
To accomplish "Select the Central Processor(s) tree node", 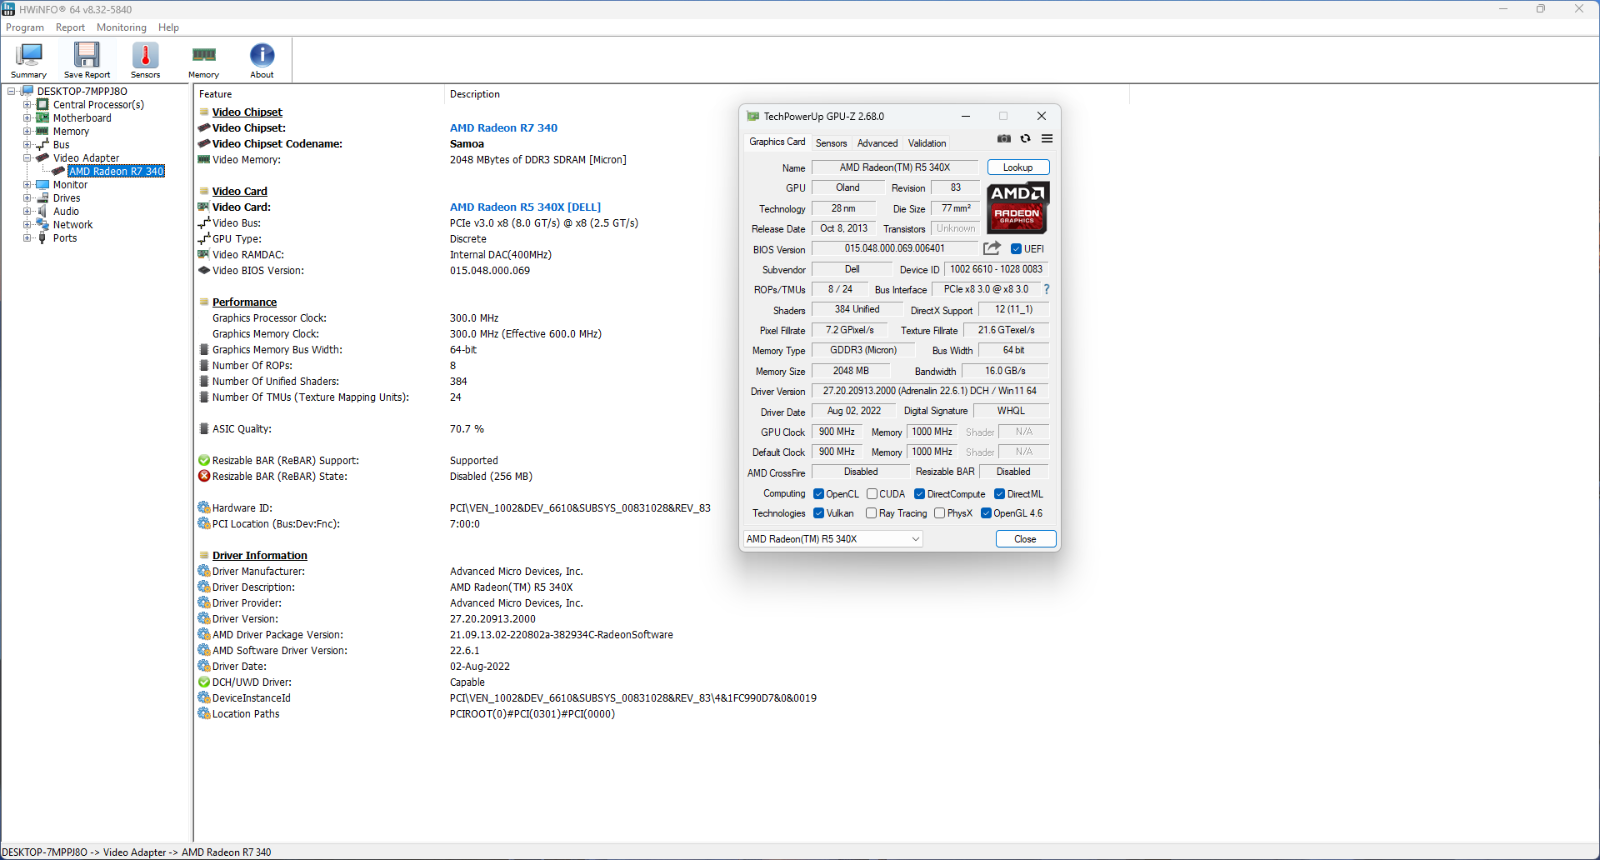I will (x=98, y=105).
